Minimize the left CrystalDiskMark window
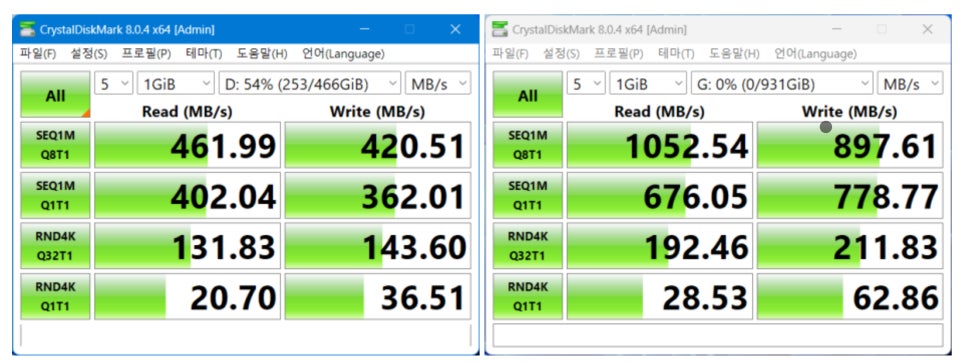 coord(365,29)
